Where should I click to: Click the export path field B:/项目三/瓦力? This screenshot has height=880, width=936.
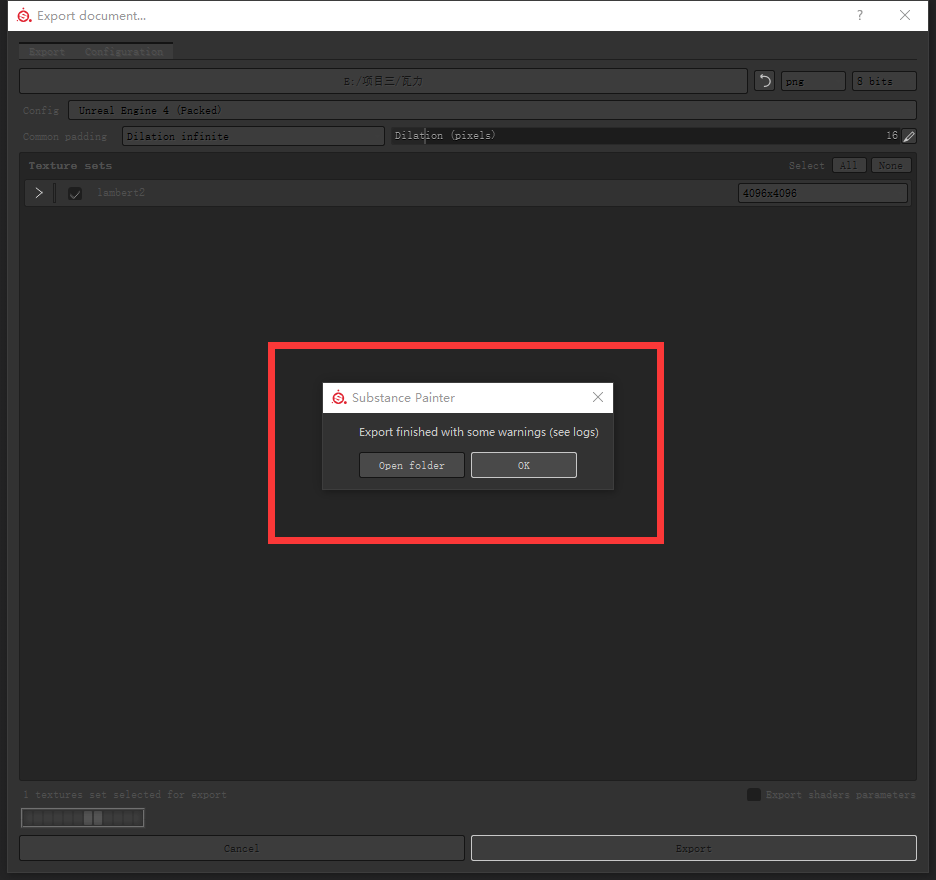point(383,81)
